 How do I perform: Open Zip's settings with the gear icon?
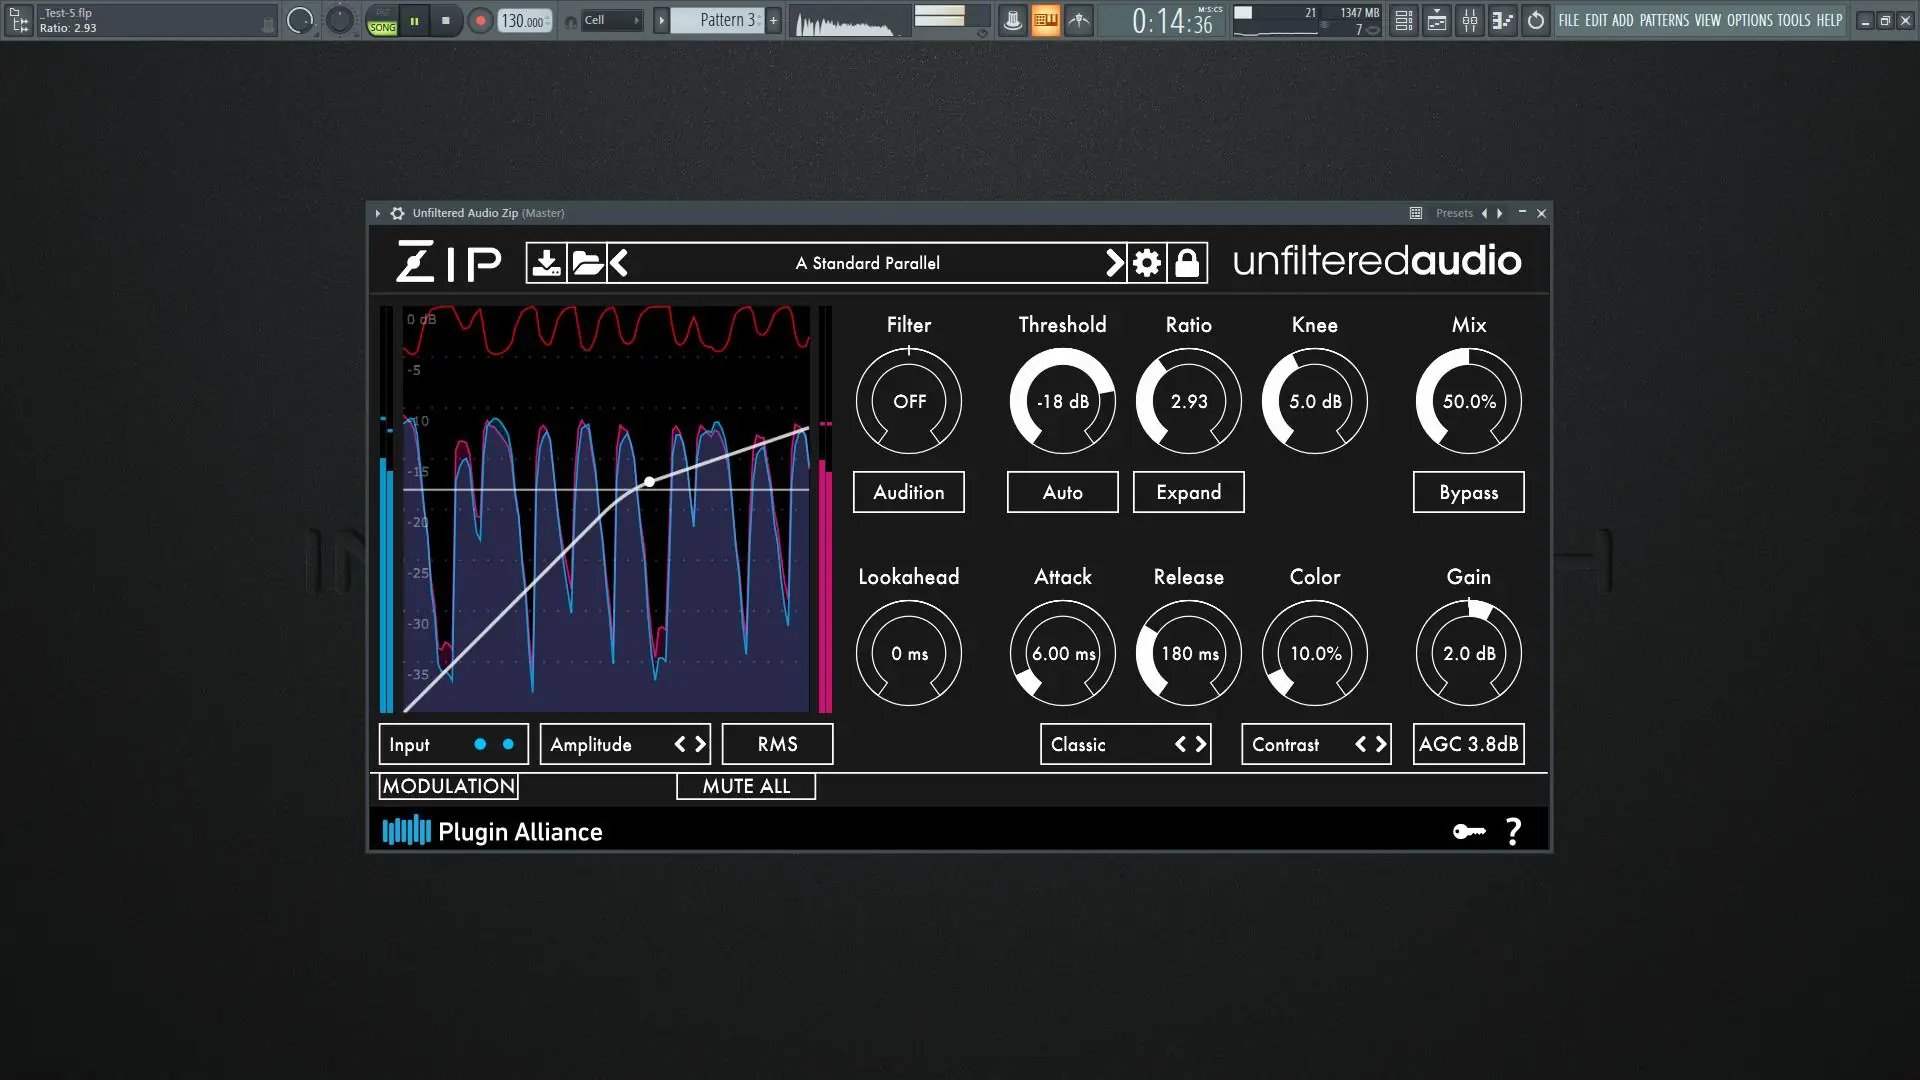click(x=1146, y=262)
